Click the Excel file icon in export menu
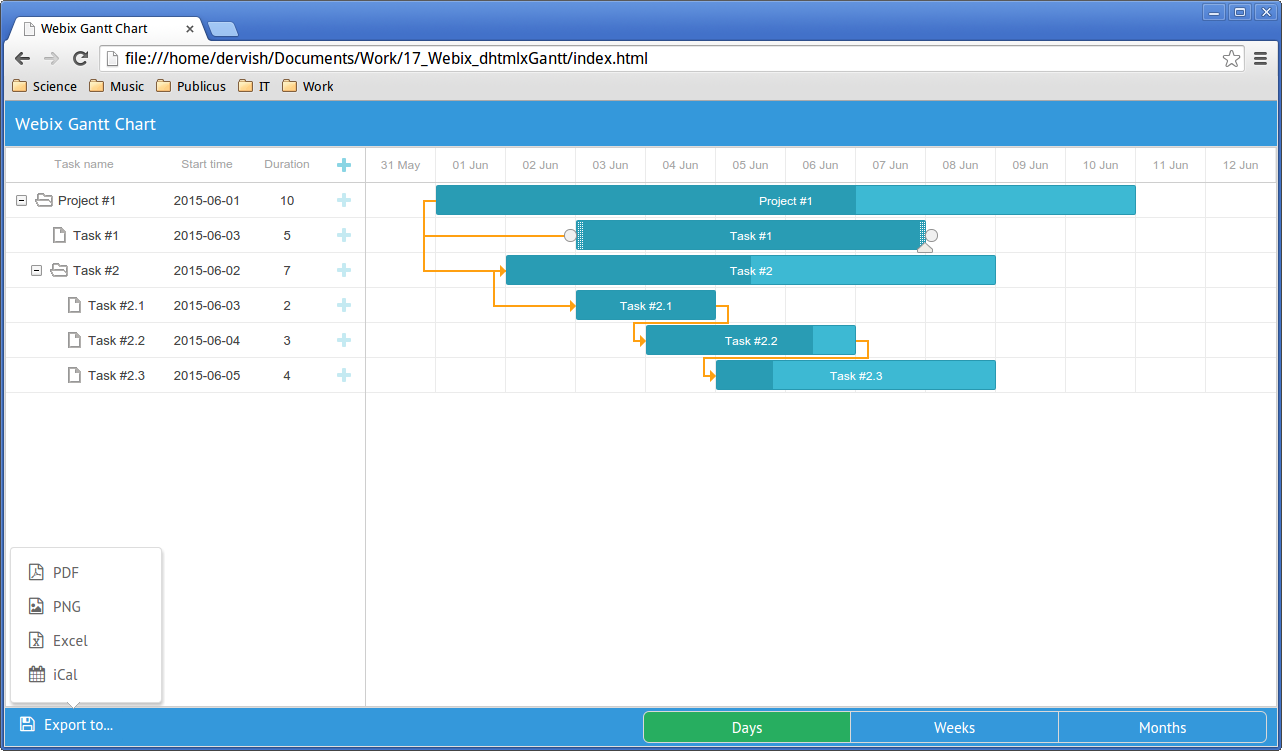Viewport: 1282px width, 751px height. pos(36,640)
